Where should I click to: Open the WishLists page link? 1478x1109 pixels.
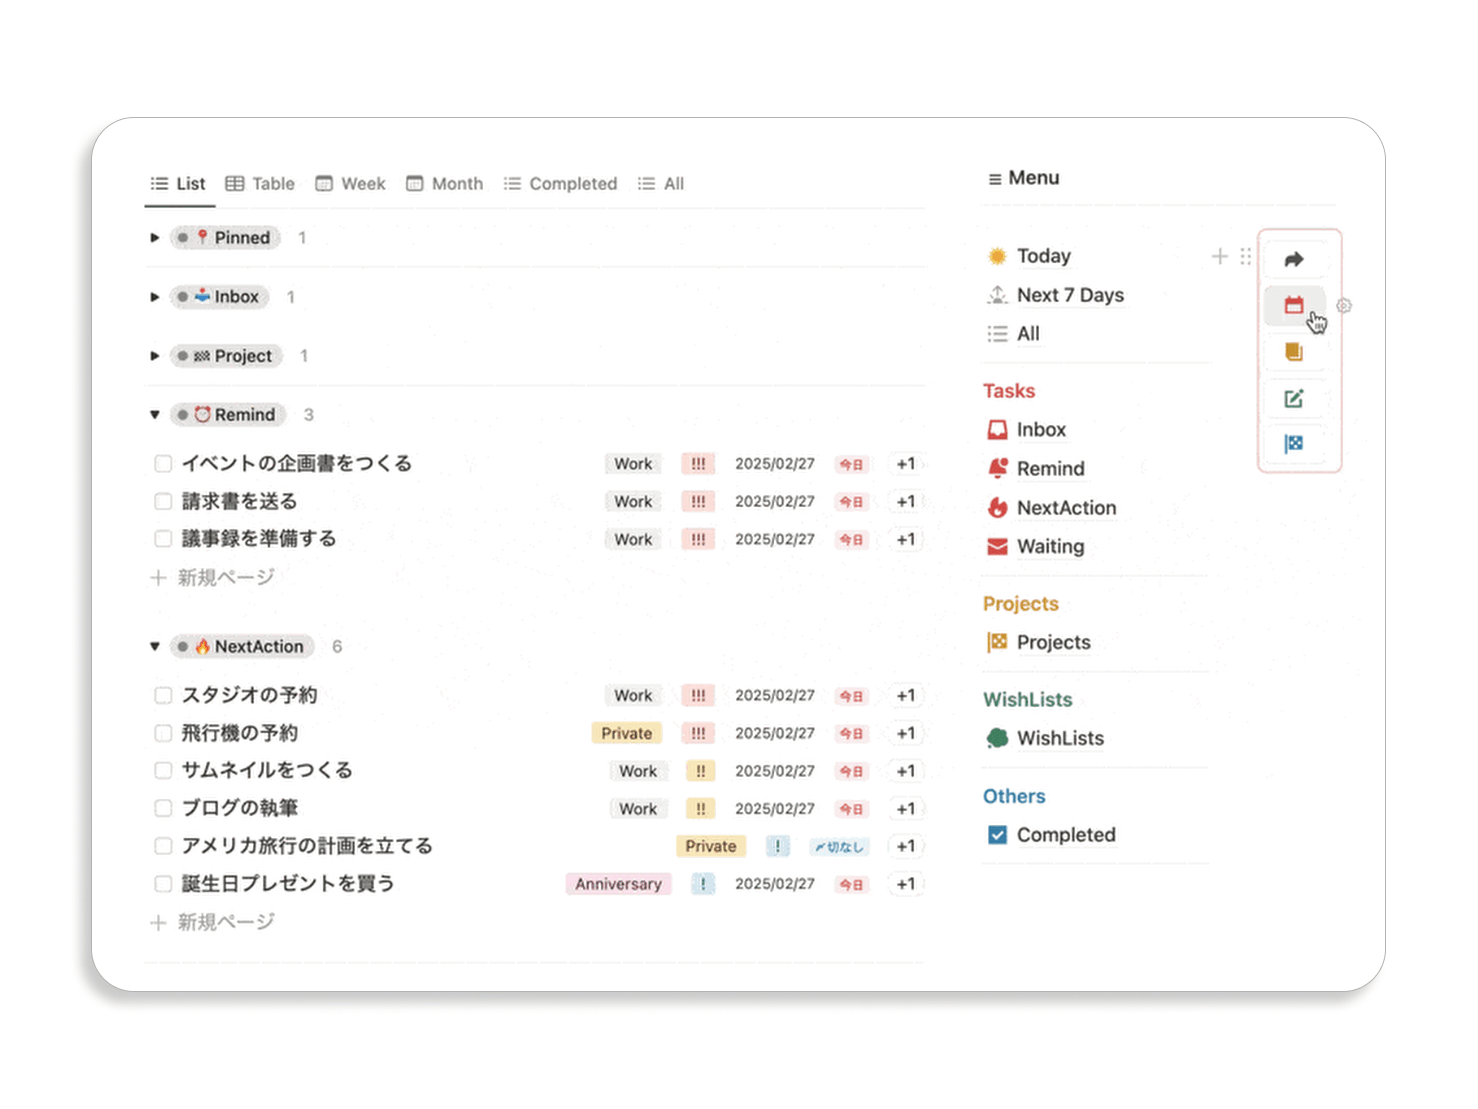tap(1059, 738)
